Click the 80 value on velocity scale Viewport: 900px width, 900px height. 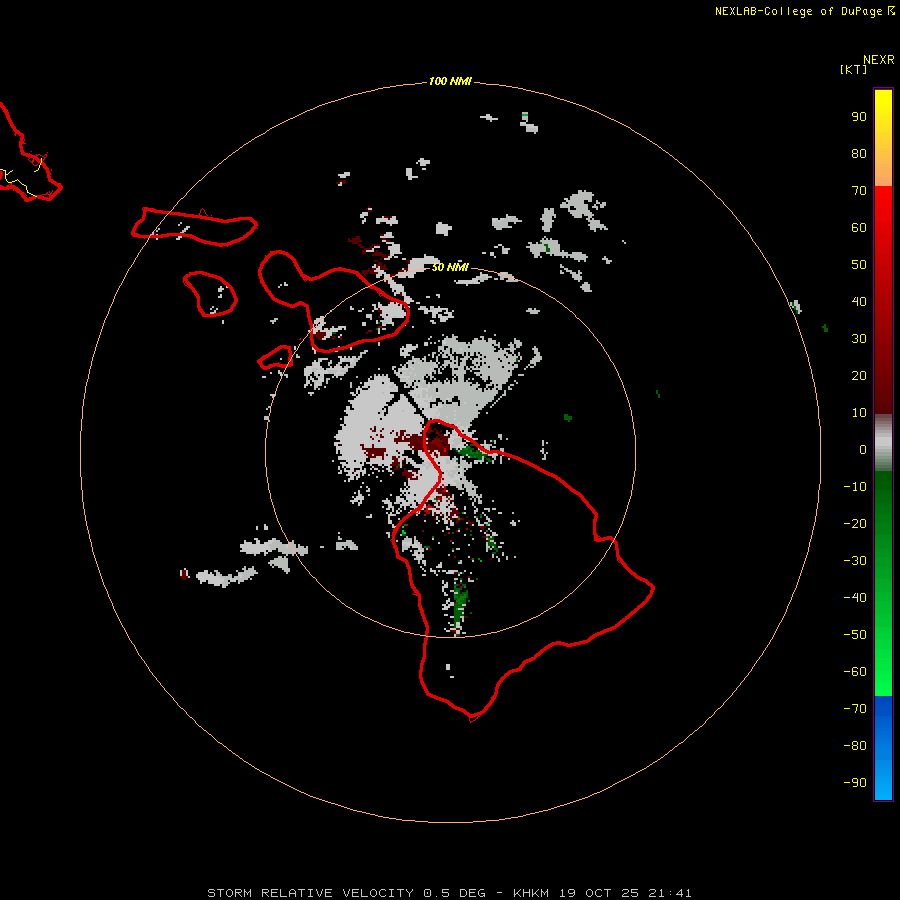pos(859,153)
